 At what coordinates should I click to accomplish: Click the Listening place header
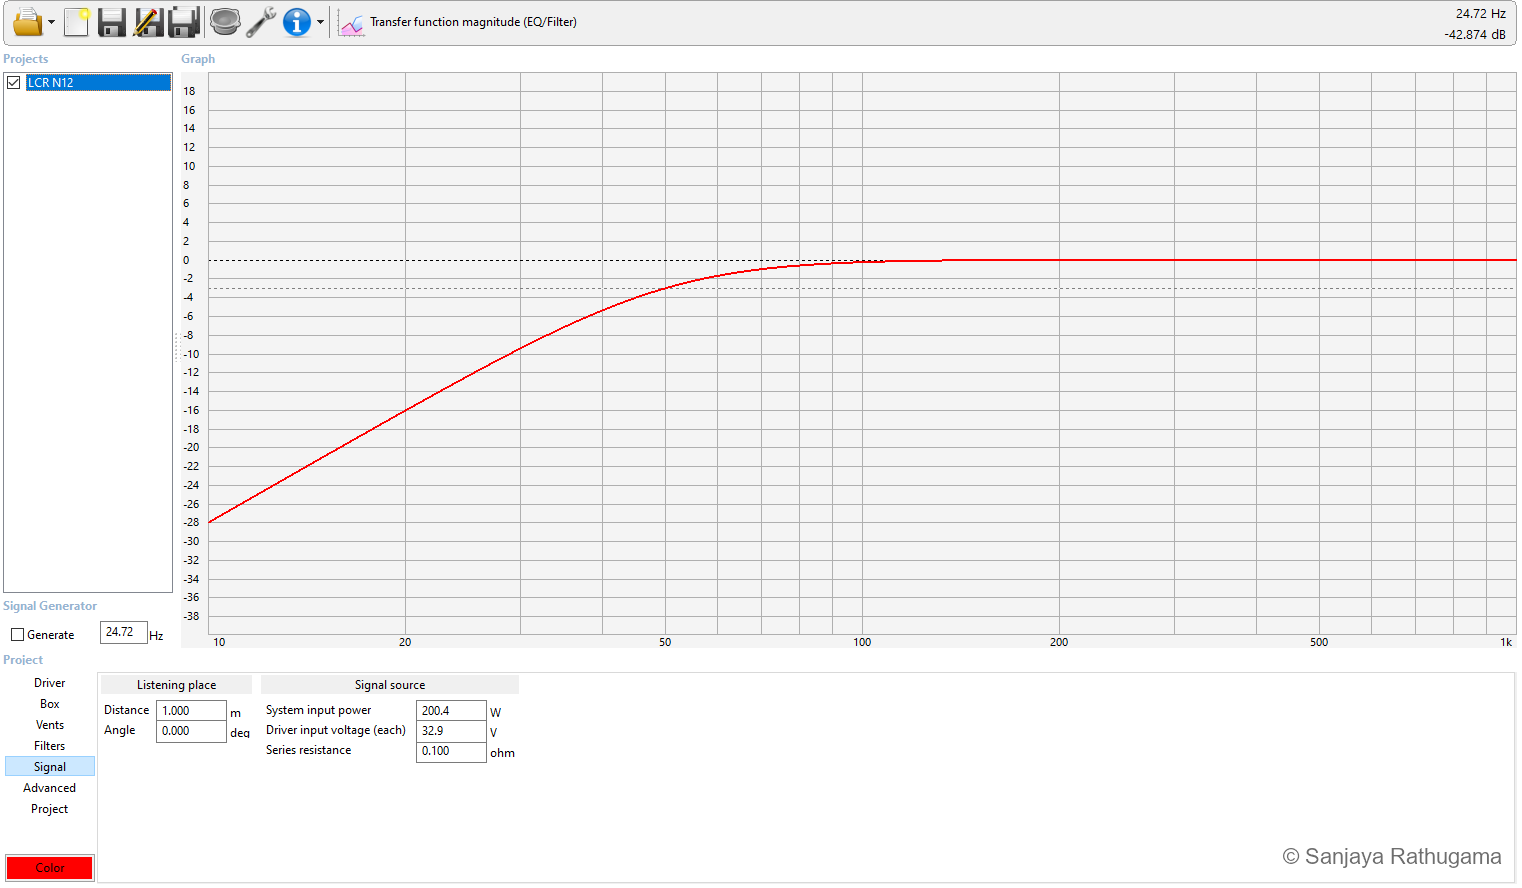tap(176, 685)
